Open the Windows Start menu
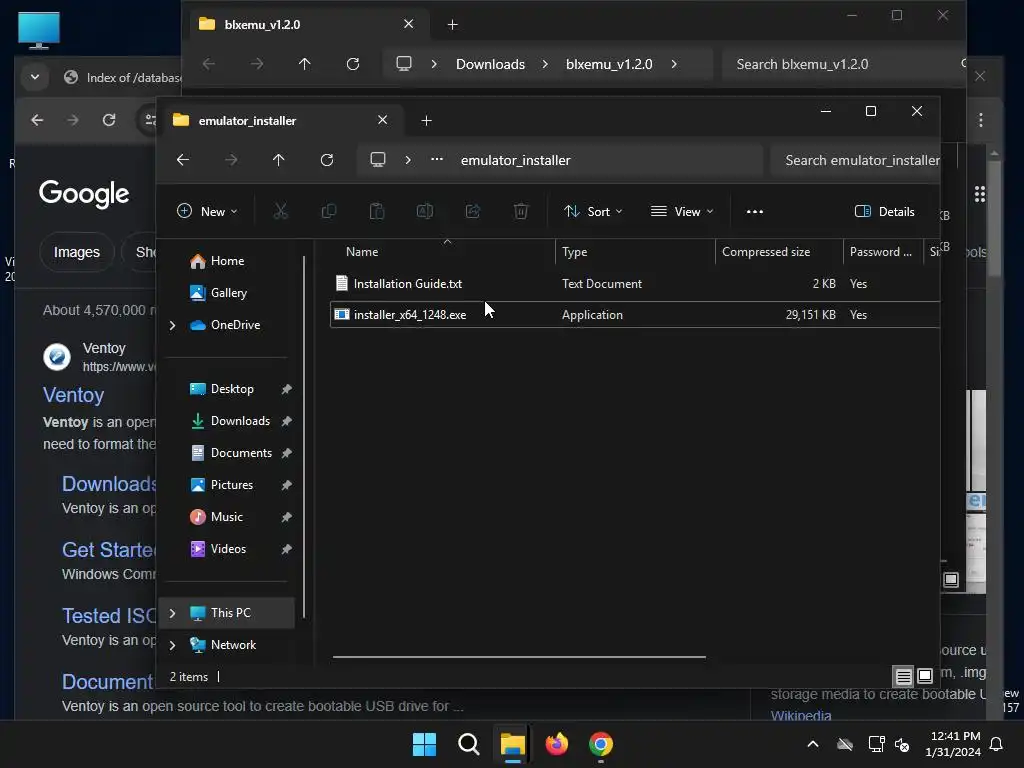Viewport: 1024px width, 768px height. 424,744
